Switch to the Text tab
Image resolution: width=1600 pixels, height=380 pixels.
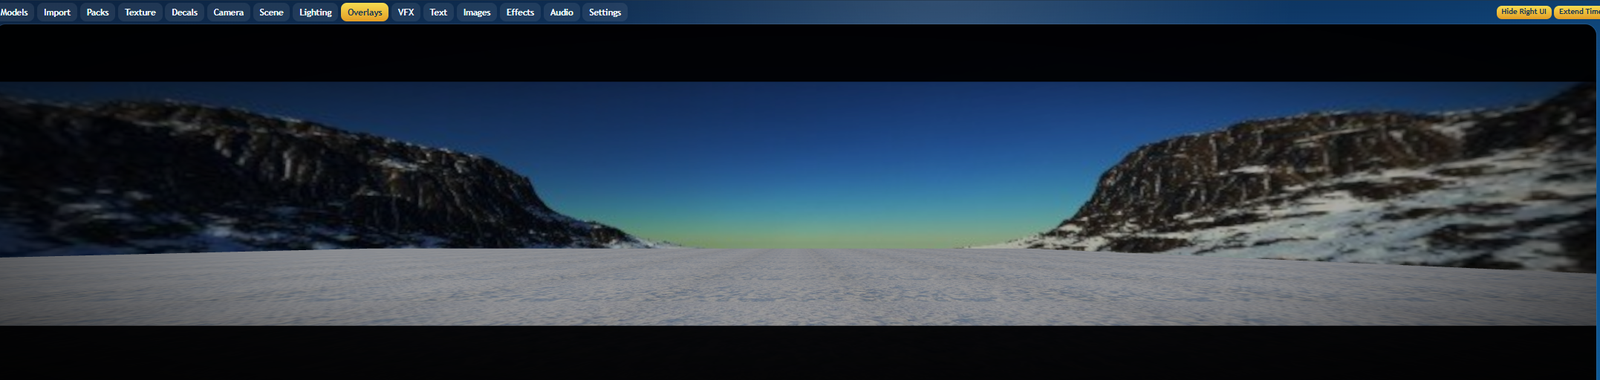point(438,12)
